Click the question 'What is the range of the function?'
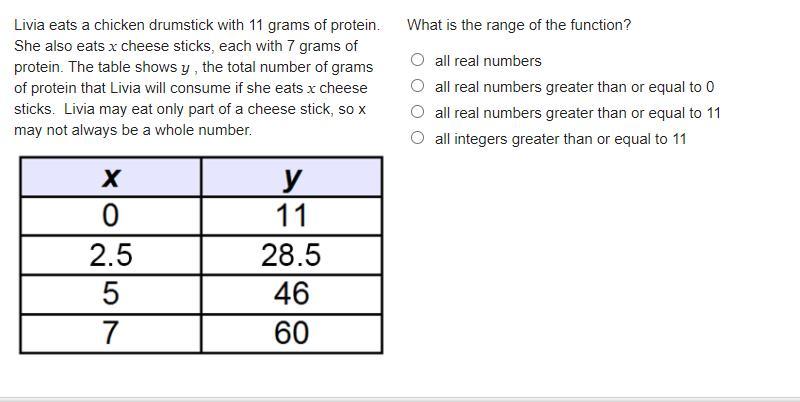This screenshot has width=800, height=402. [x=519, y=25]
